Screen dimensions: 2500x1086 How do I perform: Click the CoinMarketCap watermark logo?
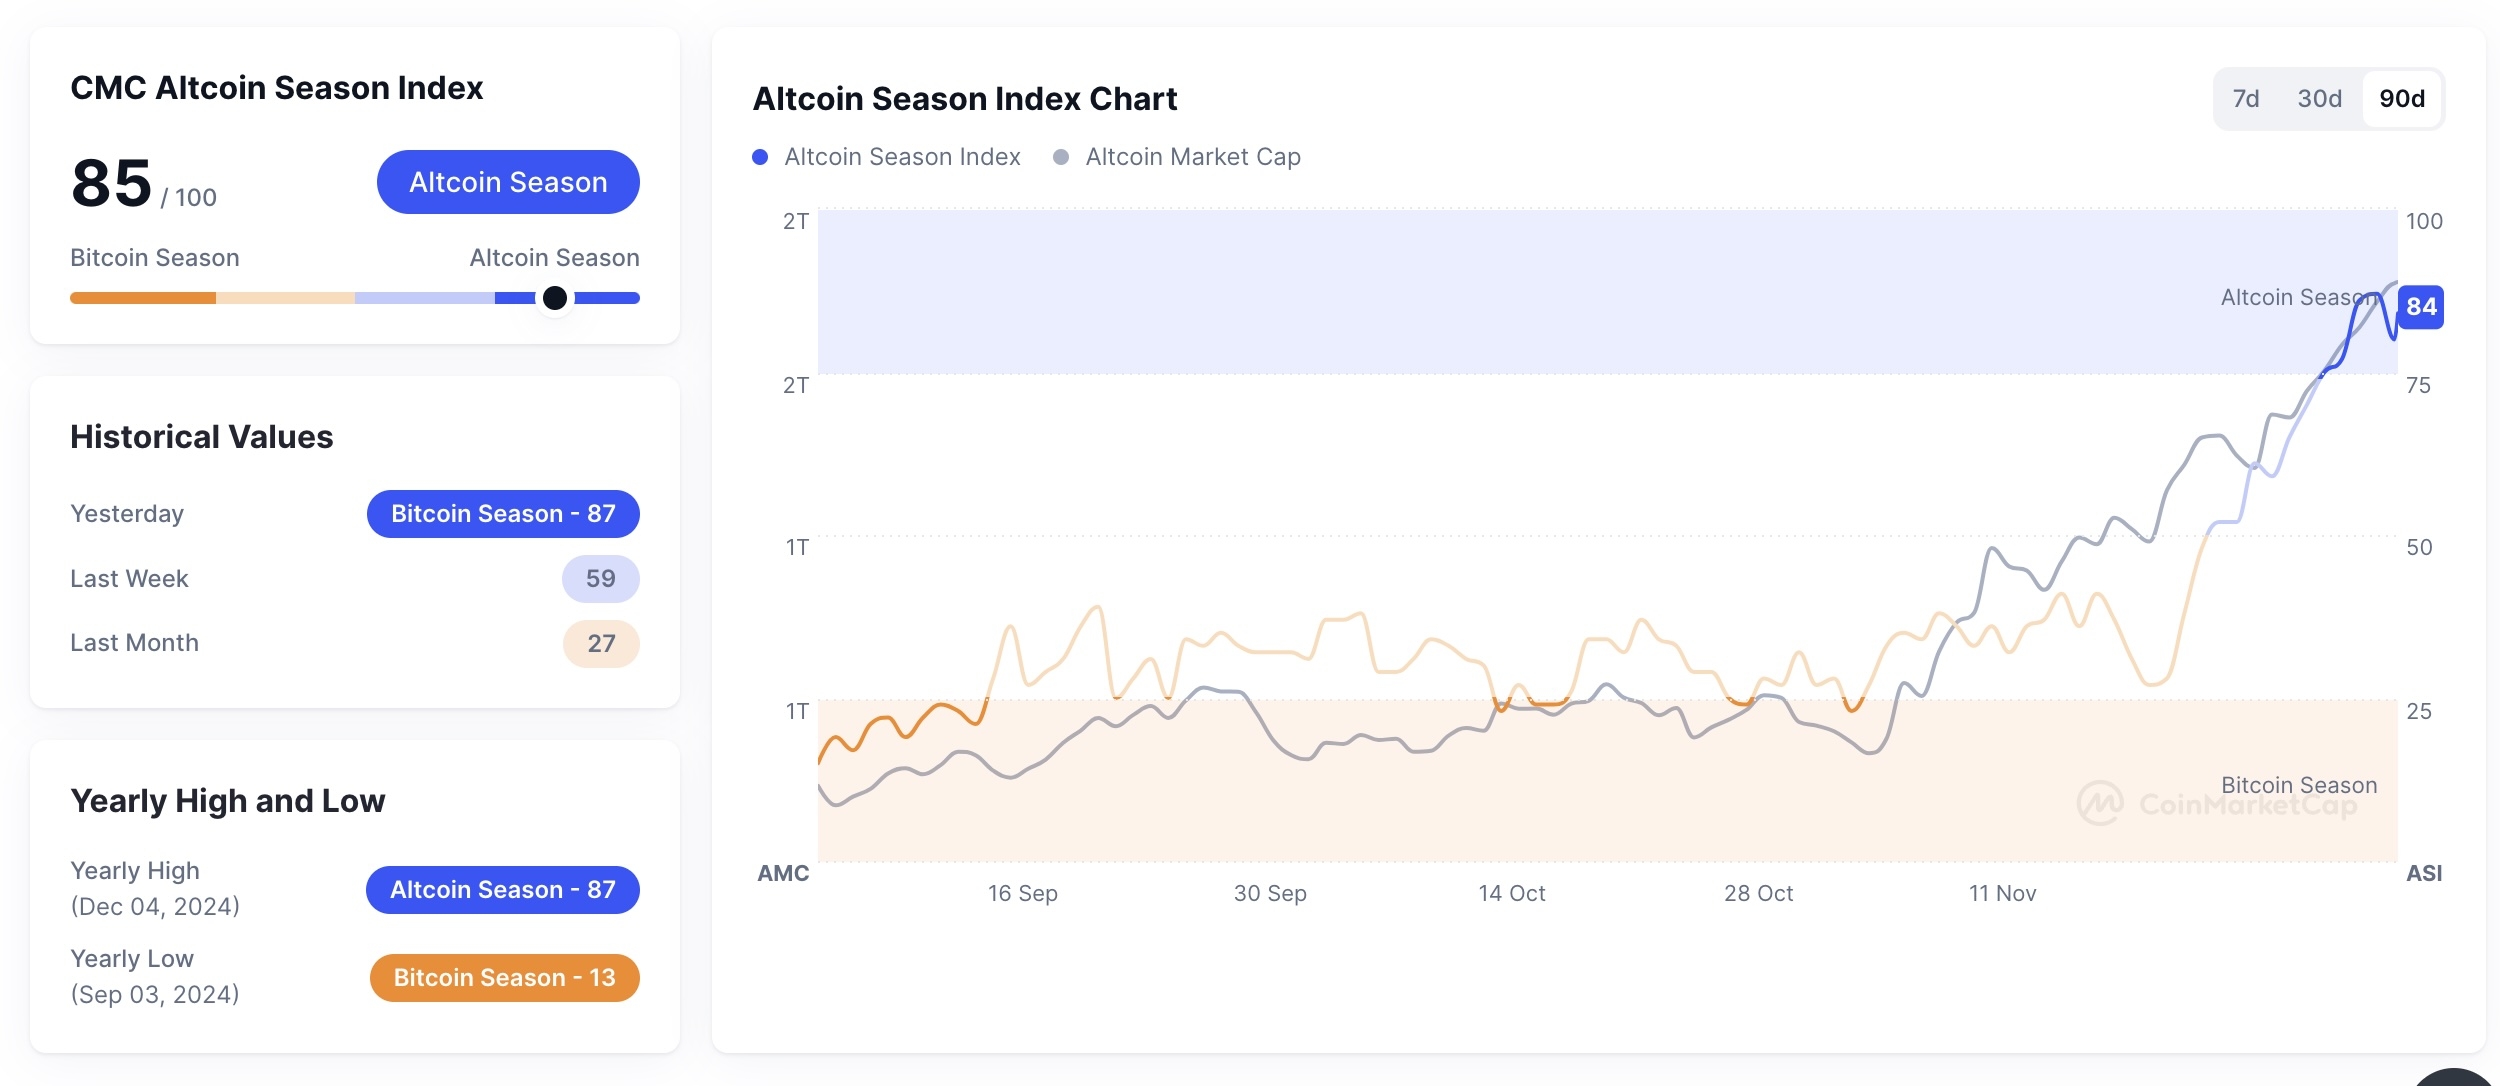(x=2100, y=803)
